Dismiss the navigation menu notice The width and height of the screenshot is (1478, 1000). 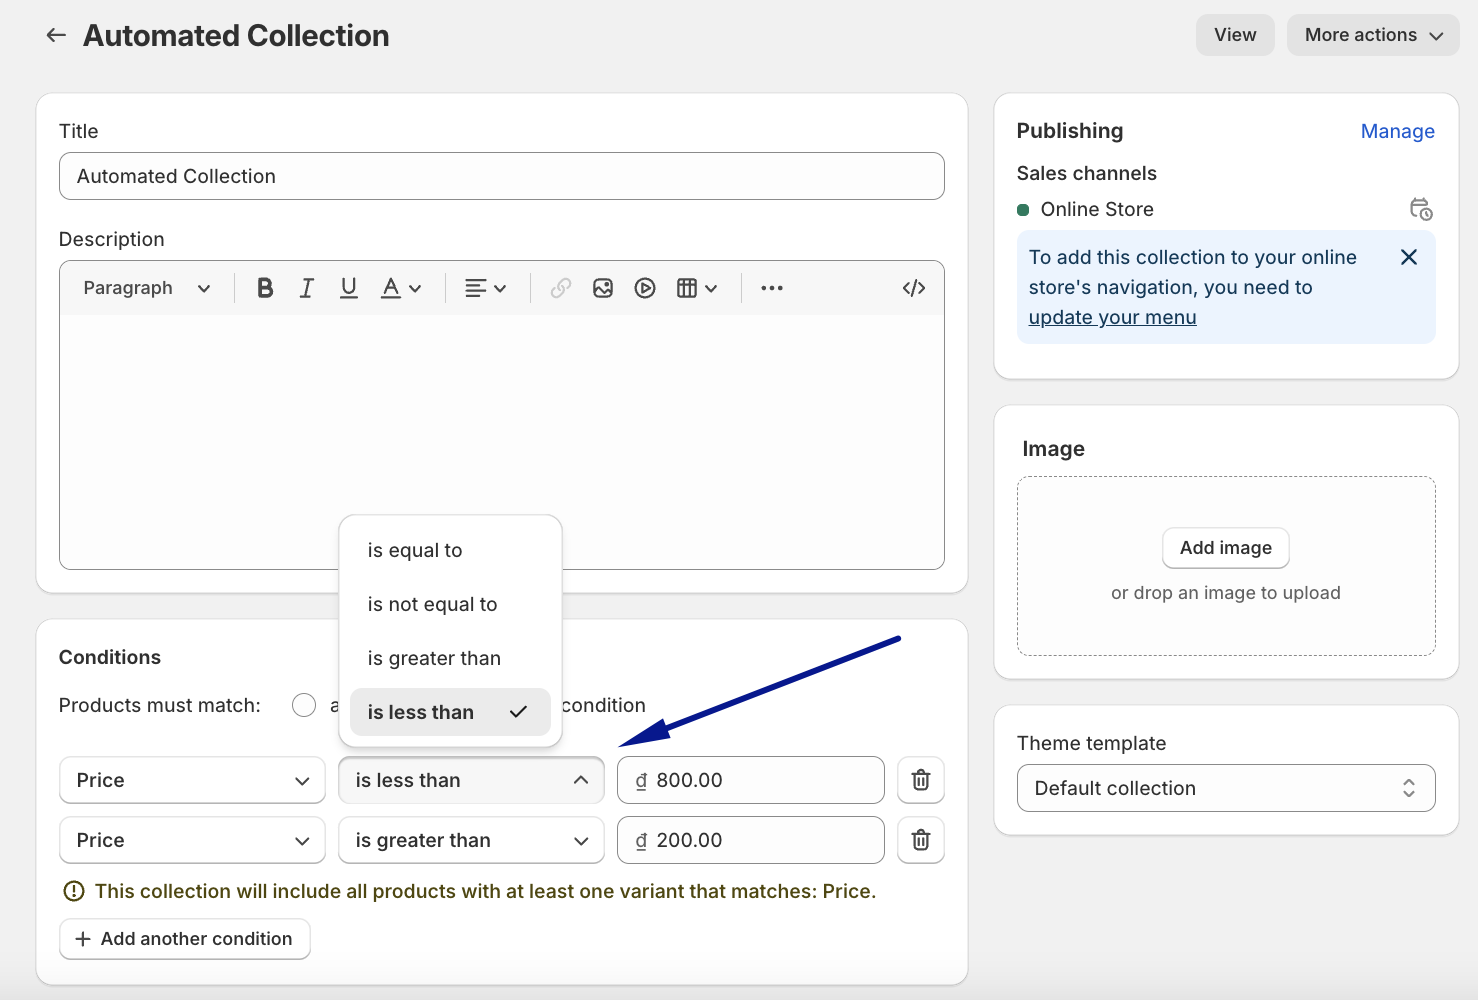1409,257
